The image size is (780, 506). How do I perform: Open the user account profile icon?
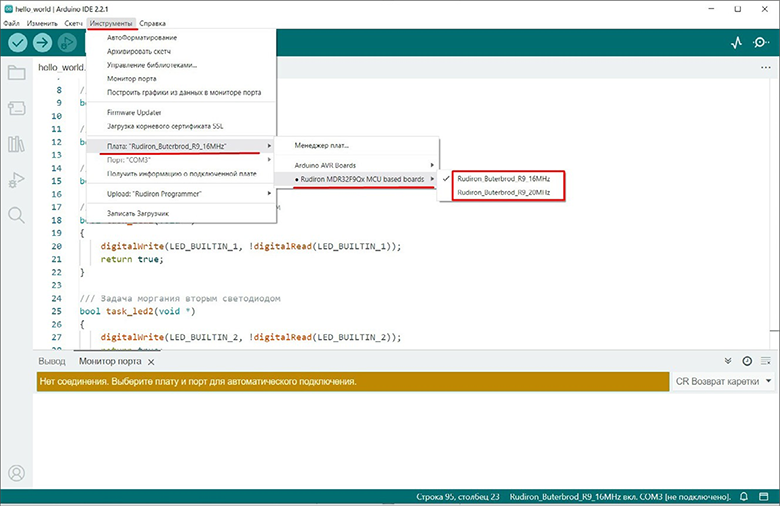[16, 473]
